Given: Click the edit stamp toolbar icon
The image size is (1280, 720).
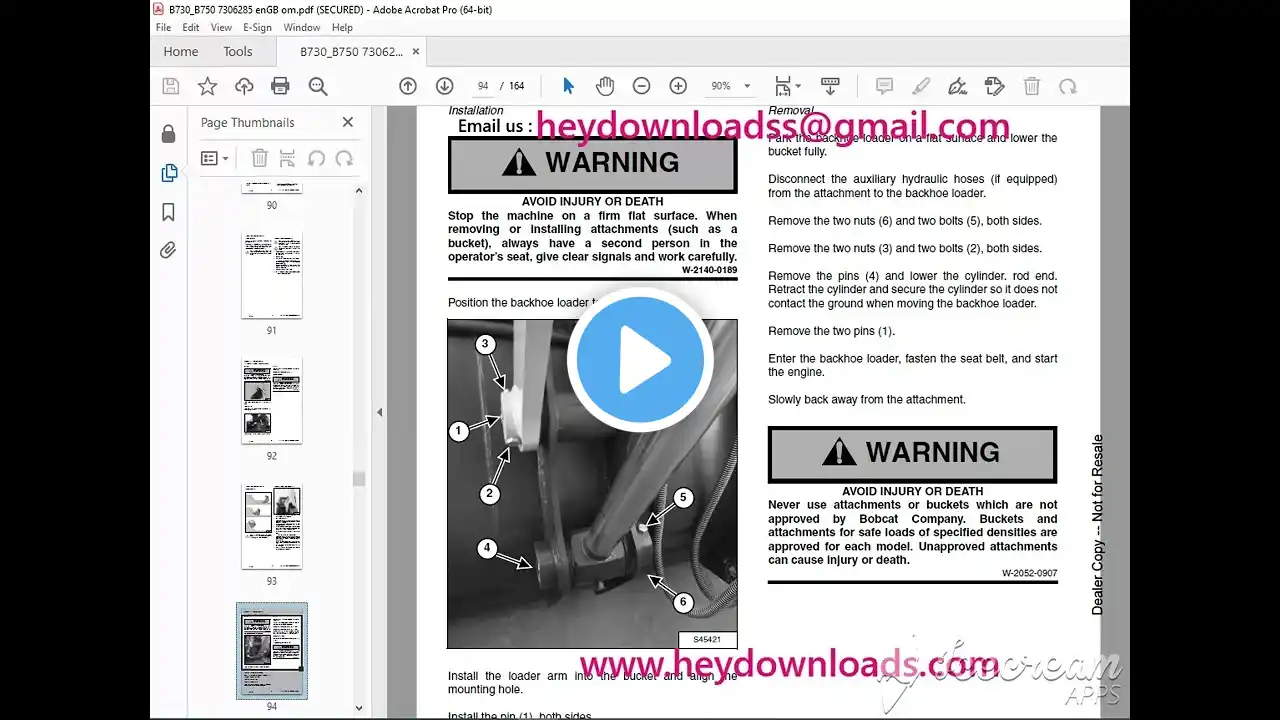Looking at the screenshot, I should click(x=994, y=86).
